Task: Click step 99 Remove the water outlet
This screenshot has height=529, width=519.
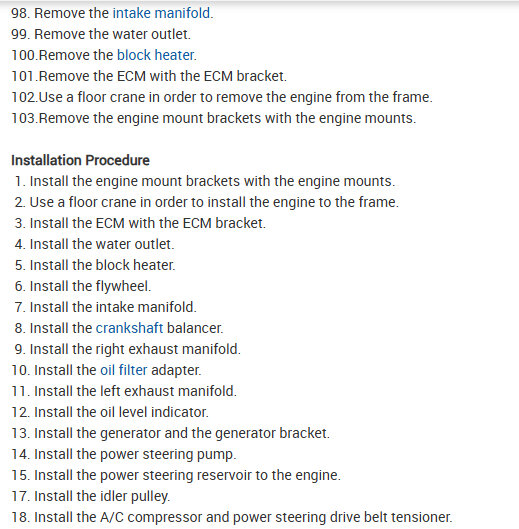Action: click(101, 34)
